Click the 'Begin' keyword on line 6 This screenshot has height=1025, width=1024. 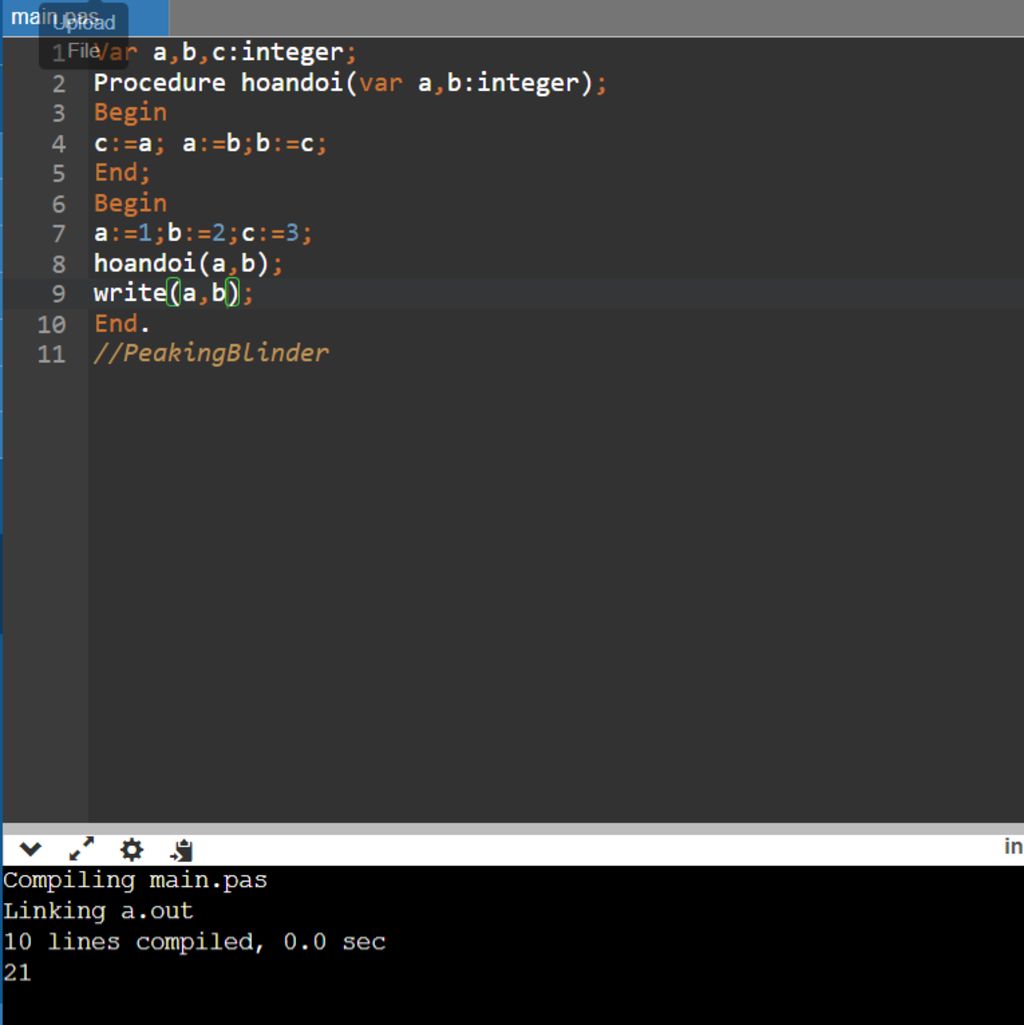130,203
